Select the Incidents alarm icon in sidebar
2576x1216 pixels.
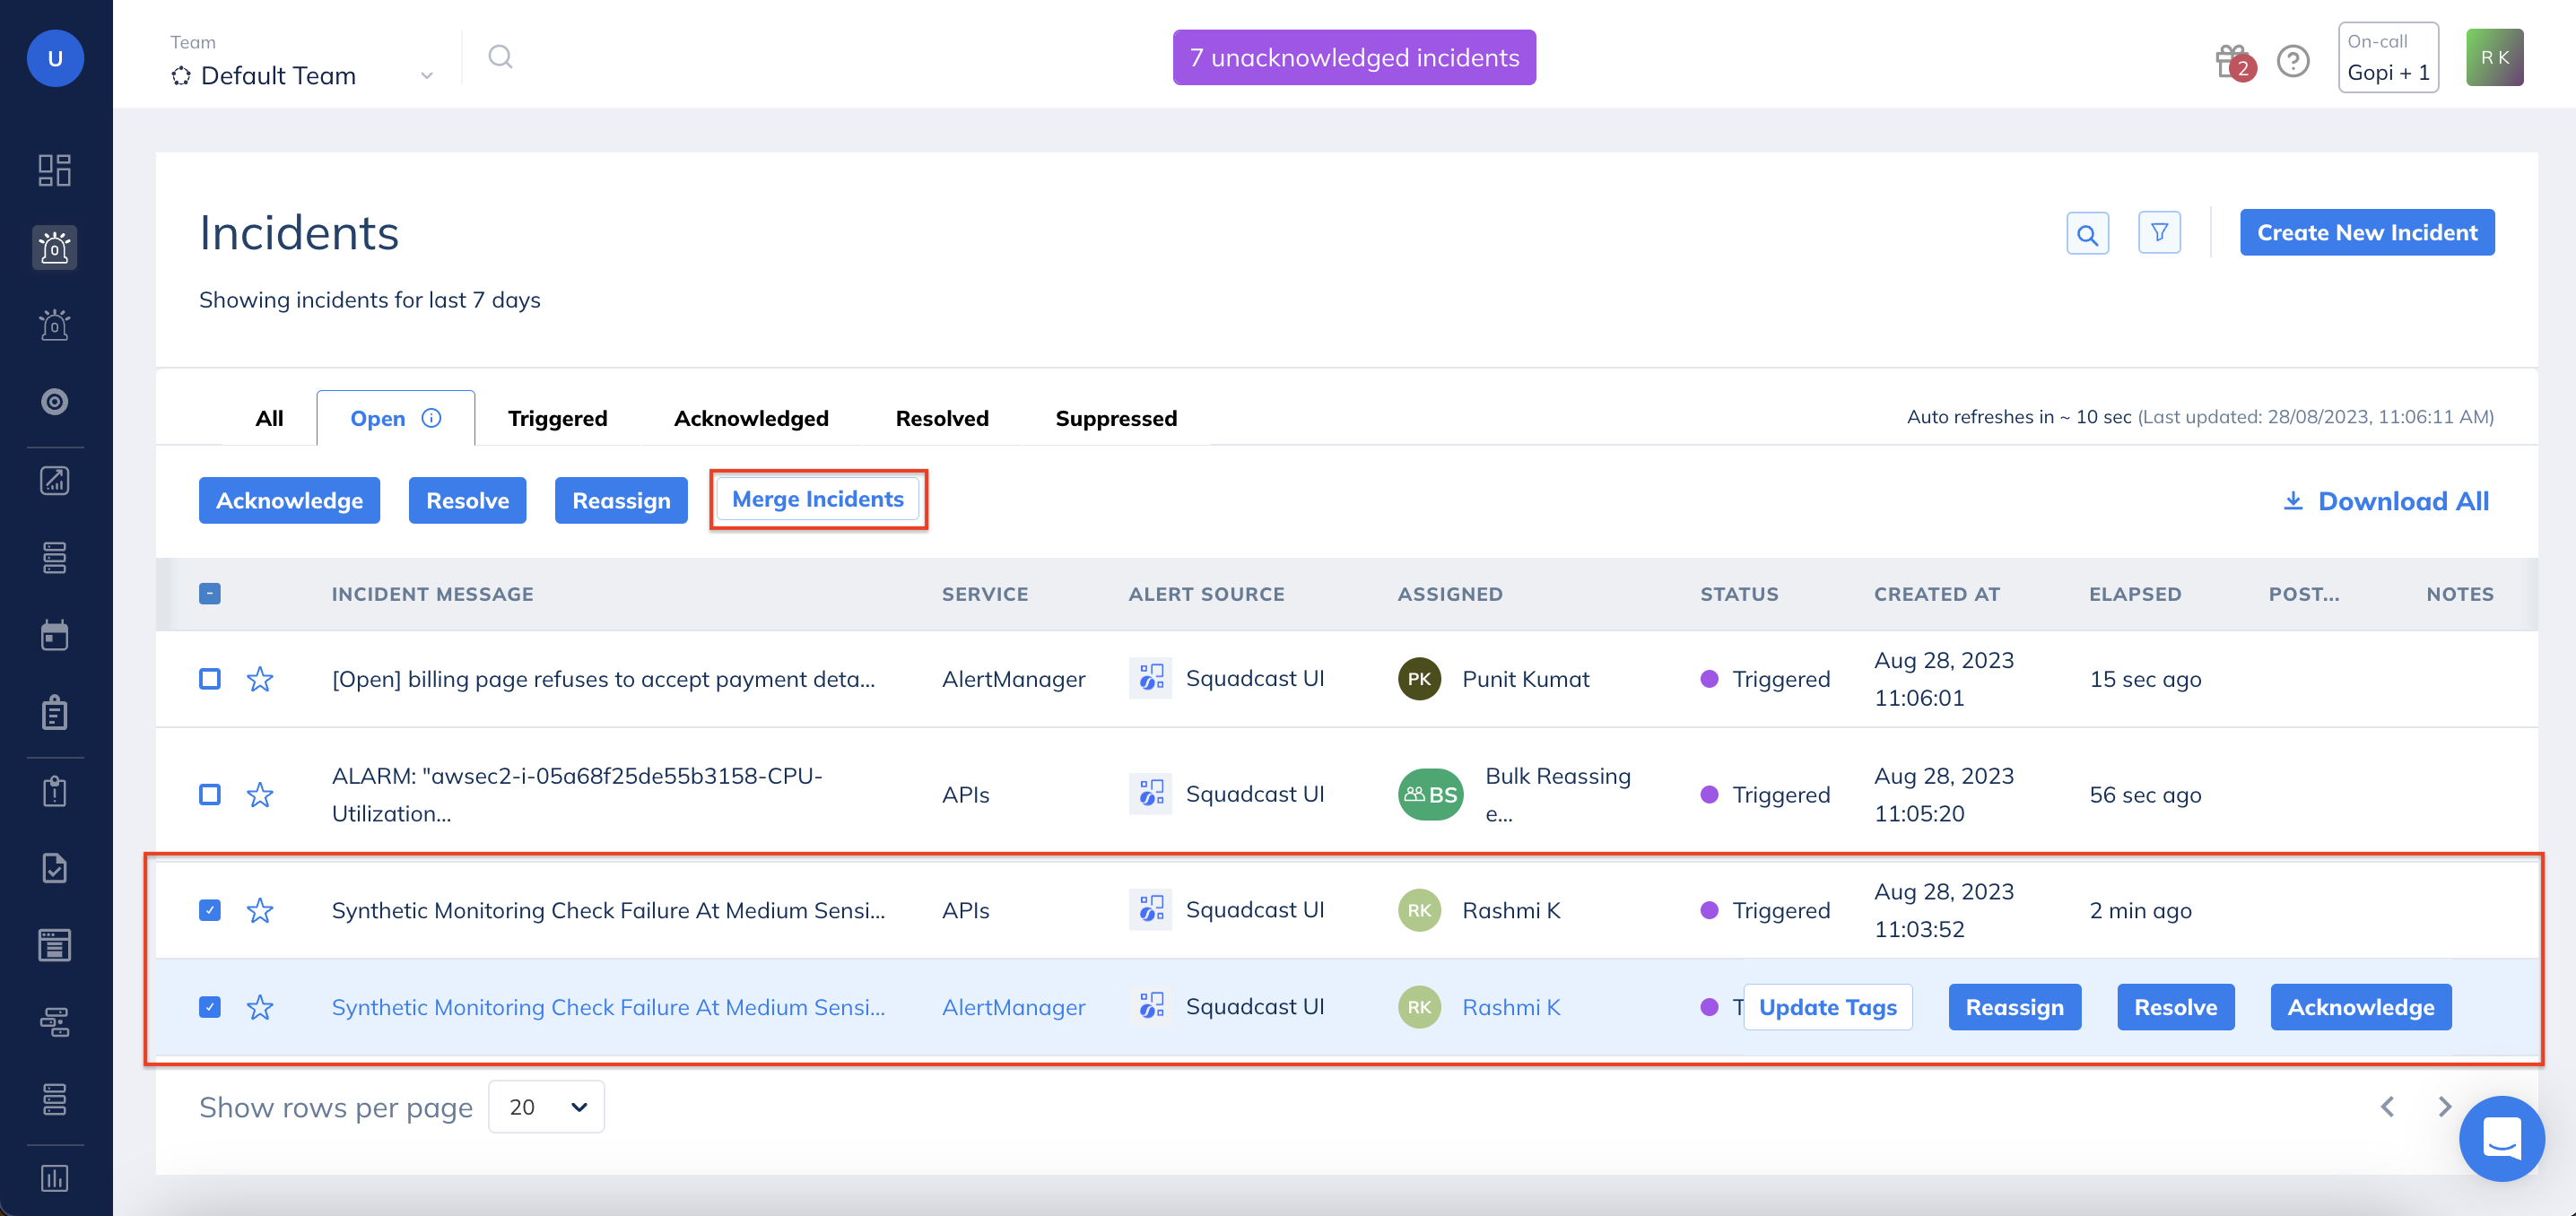pos(54,248)
